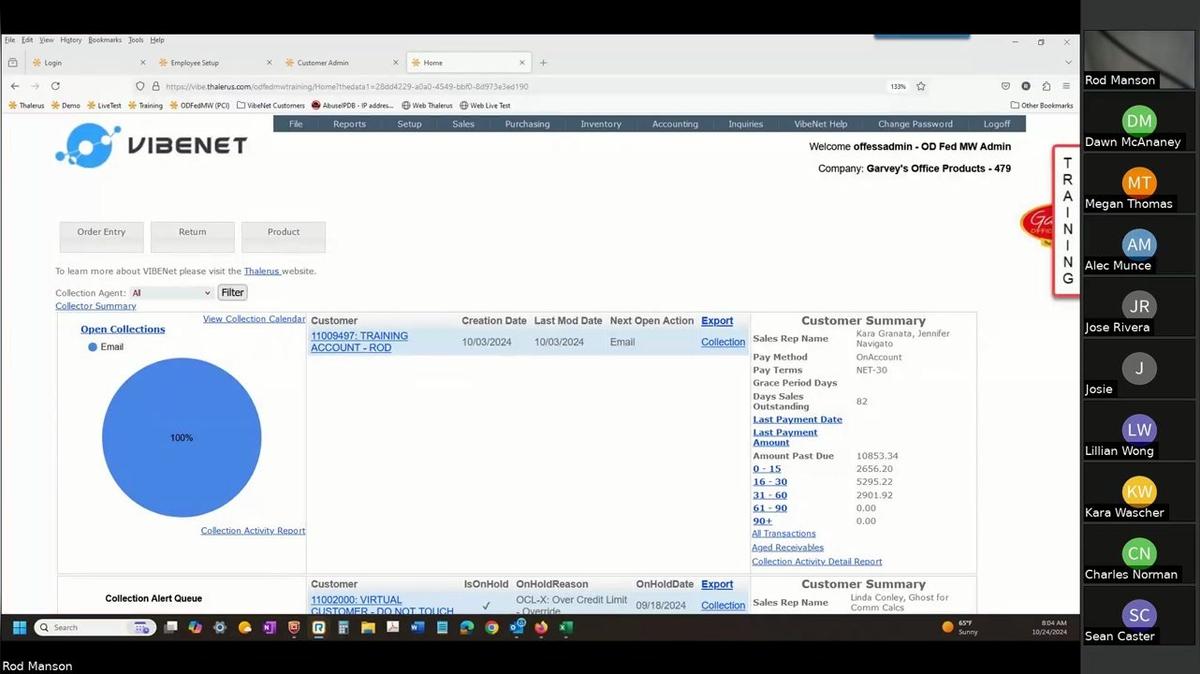Click inside the browser address bar
1200x674 pixels.
pyautogui.click(x=400, y=86)
